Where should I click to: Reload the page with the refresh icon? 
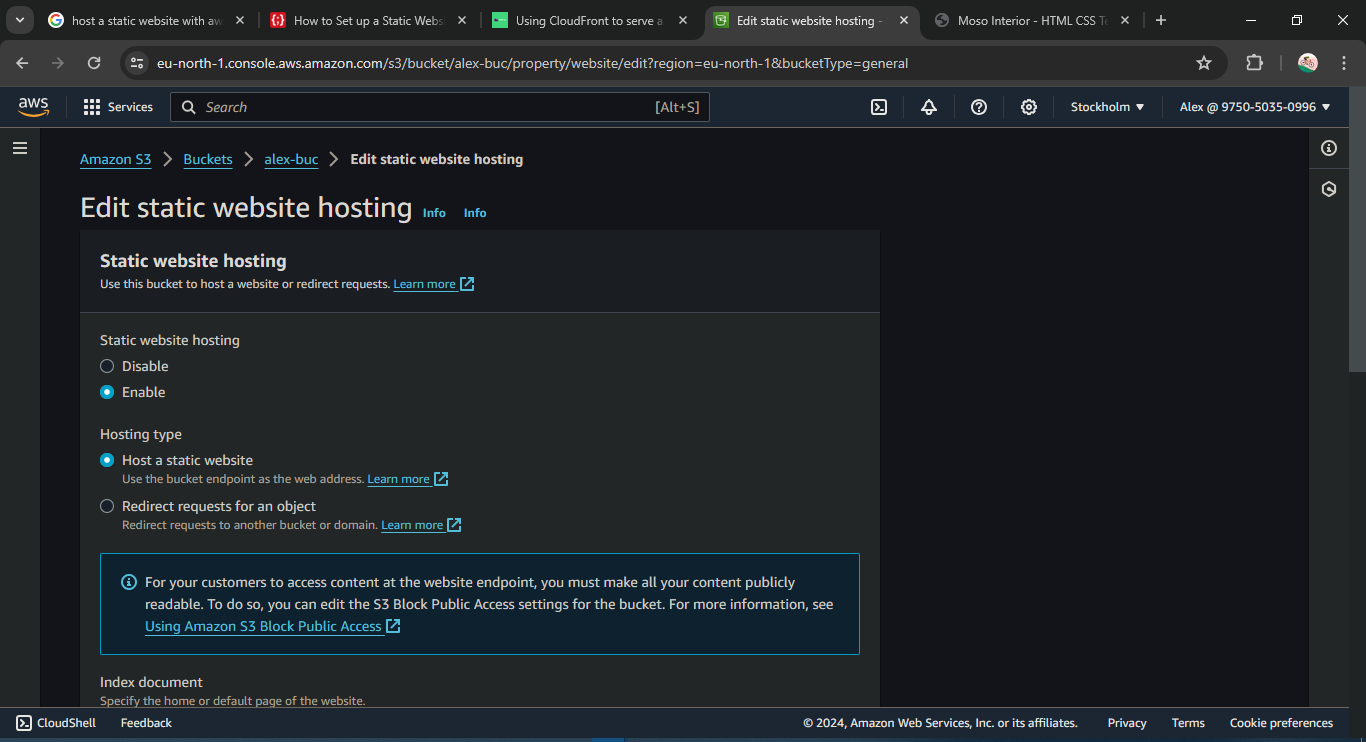(94, 63)
